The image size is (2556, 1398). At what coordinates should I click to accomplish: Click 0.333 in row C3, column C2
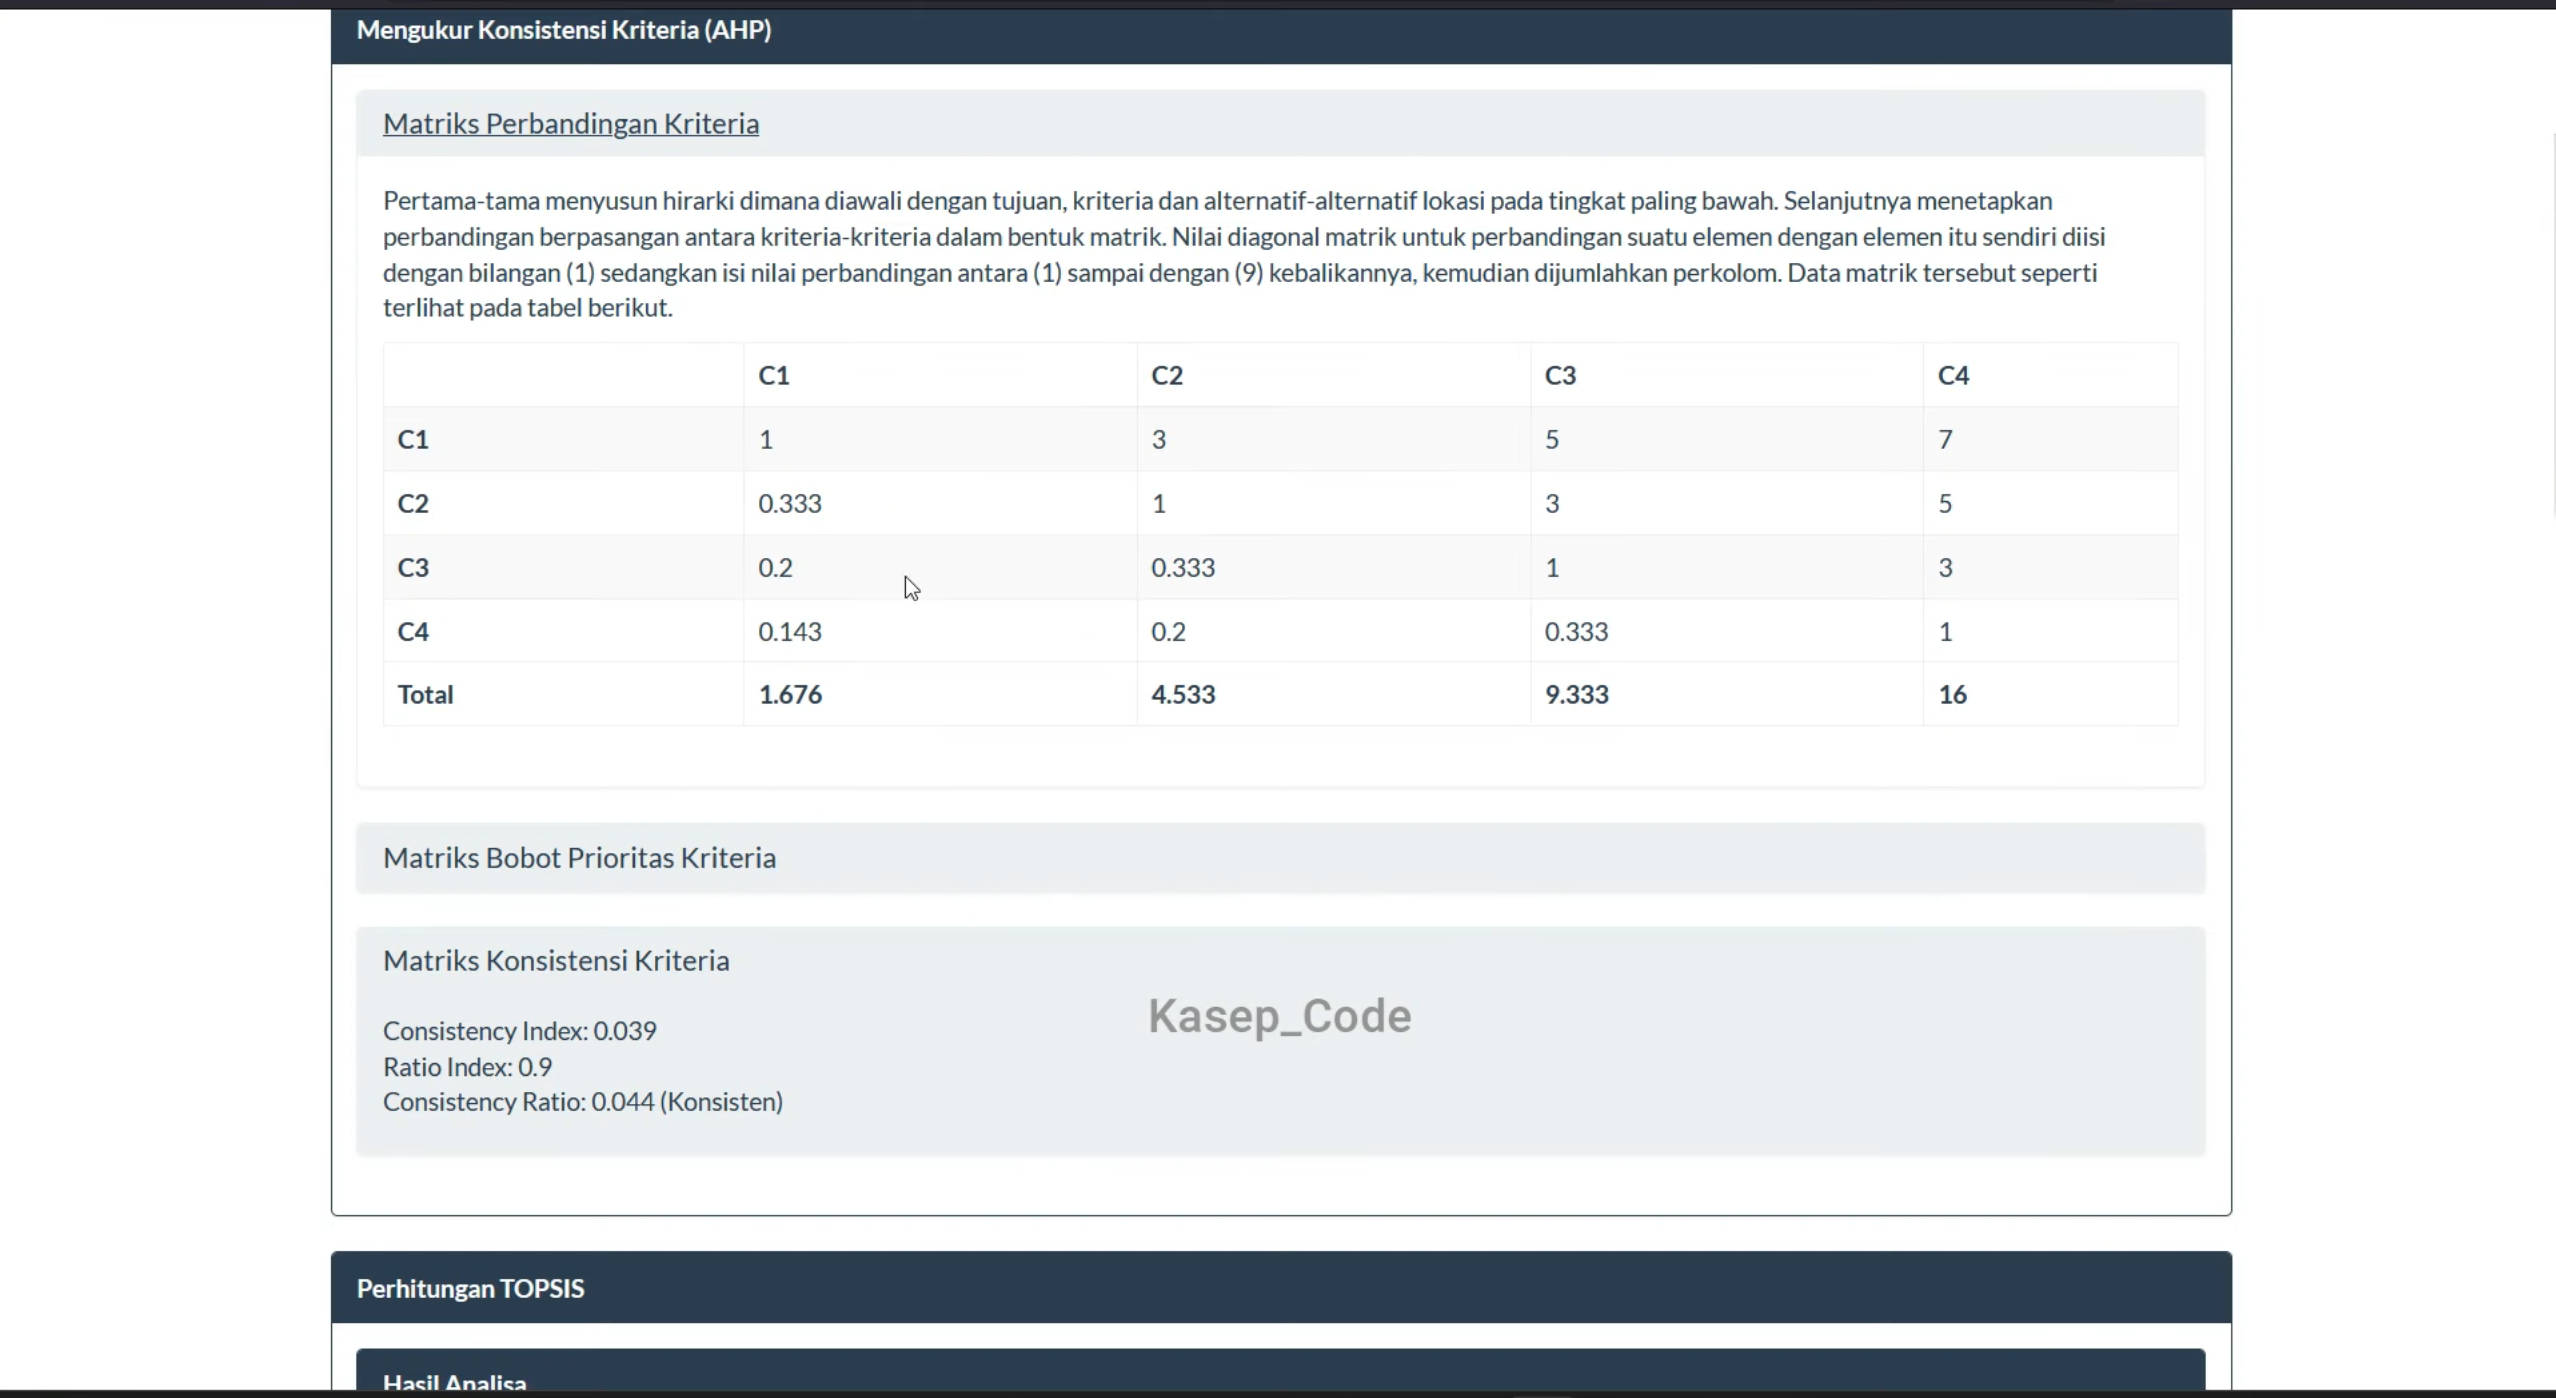1183,567
